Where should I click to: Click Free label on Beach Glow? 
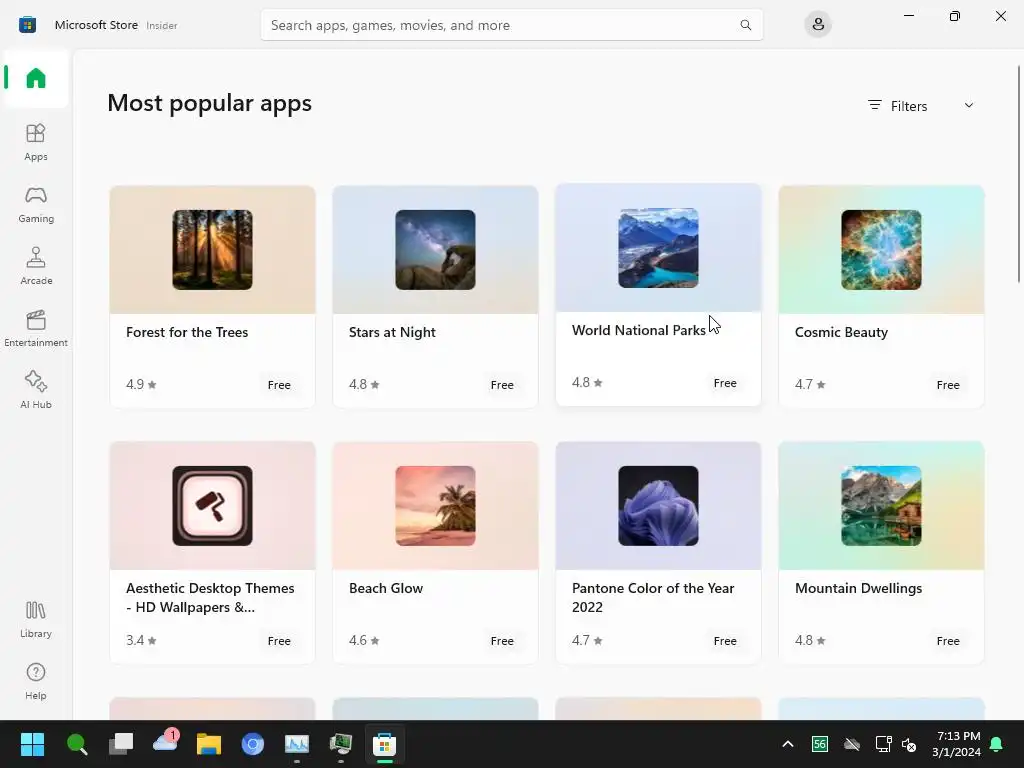tap(502, 641)
